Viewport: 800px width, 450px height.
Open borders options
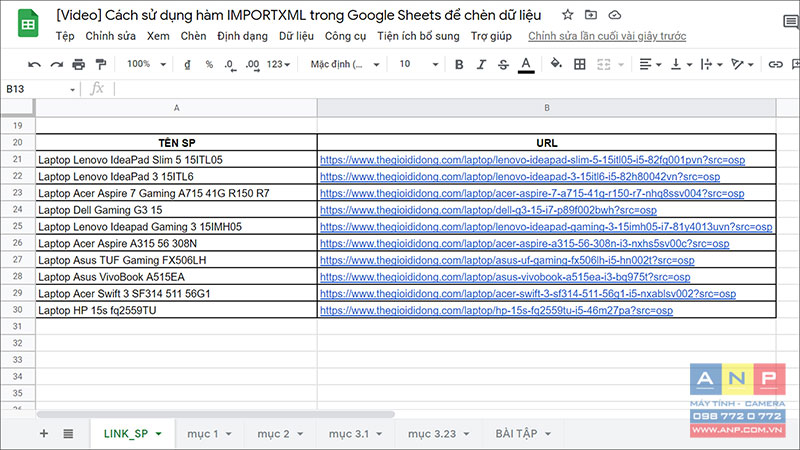click(x=580, y=64)
